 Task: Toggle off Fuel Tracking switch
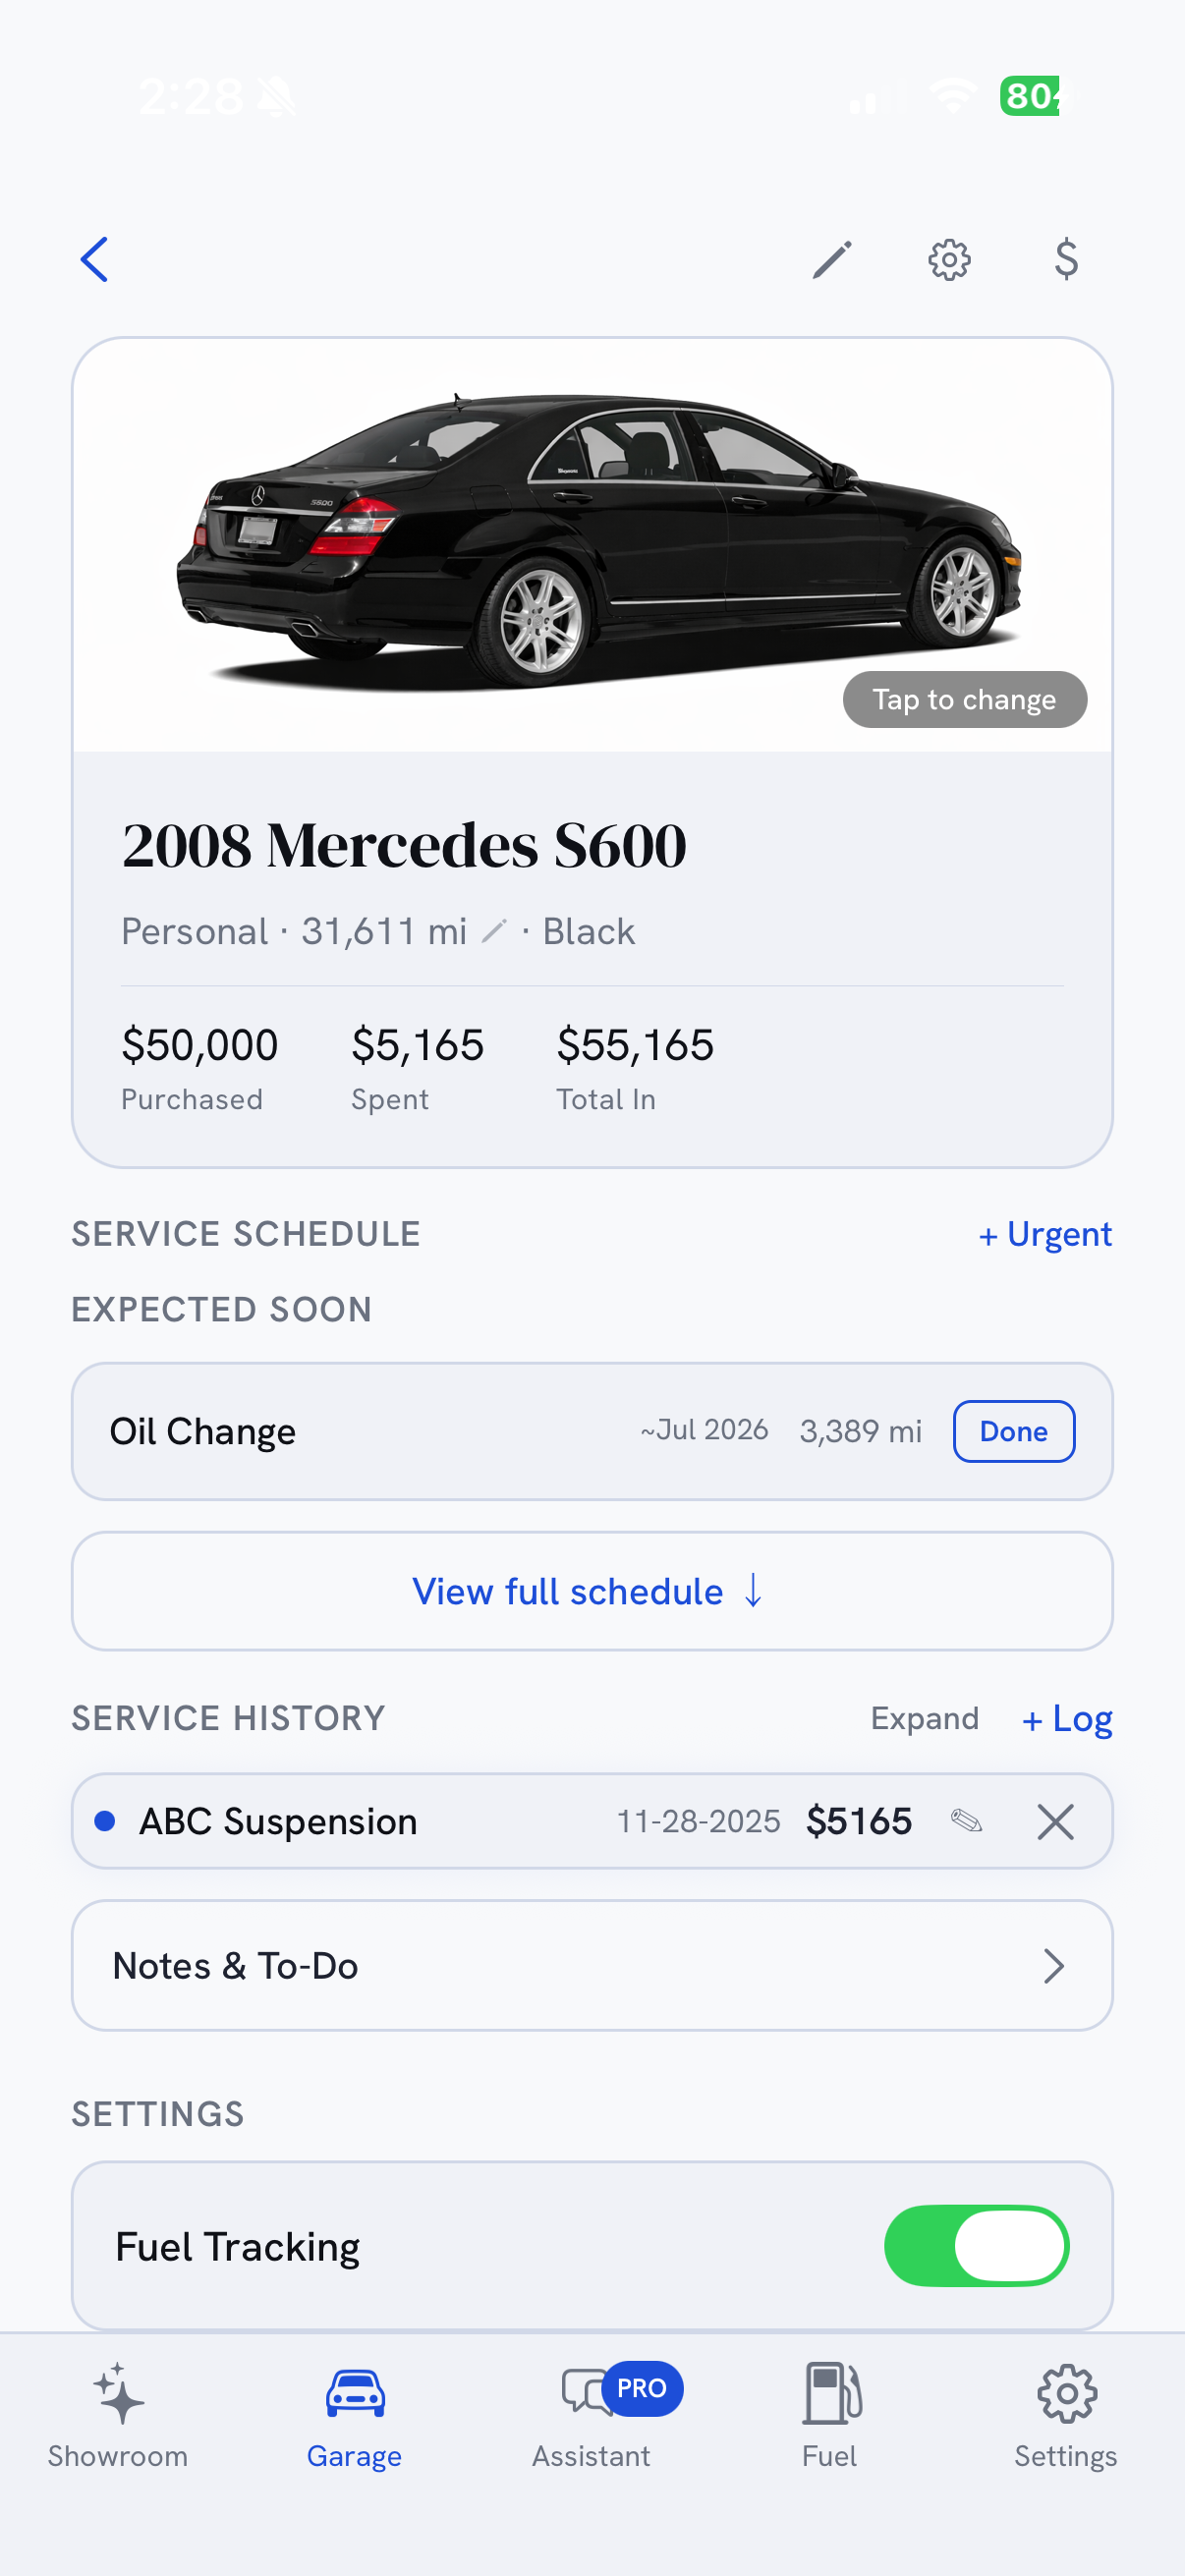976,2246
